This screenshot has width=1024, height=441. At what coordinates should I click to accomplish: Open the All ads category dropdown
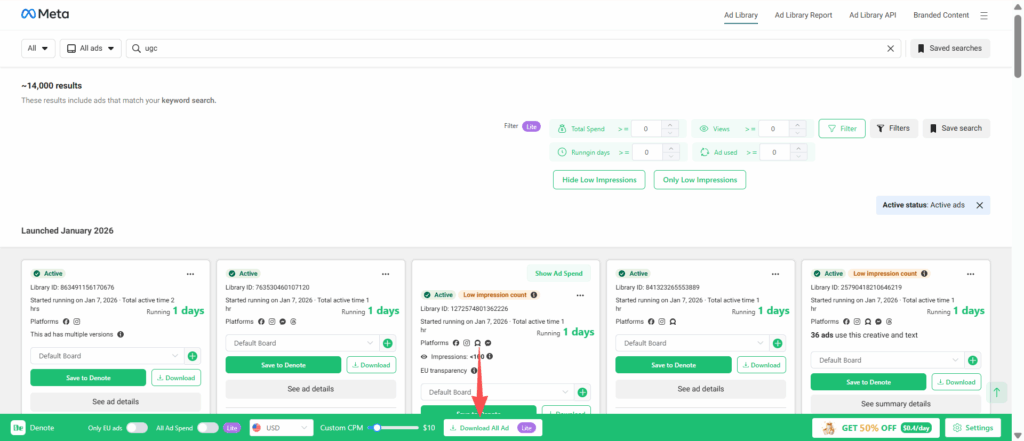click(x=90, y=48)
